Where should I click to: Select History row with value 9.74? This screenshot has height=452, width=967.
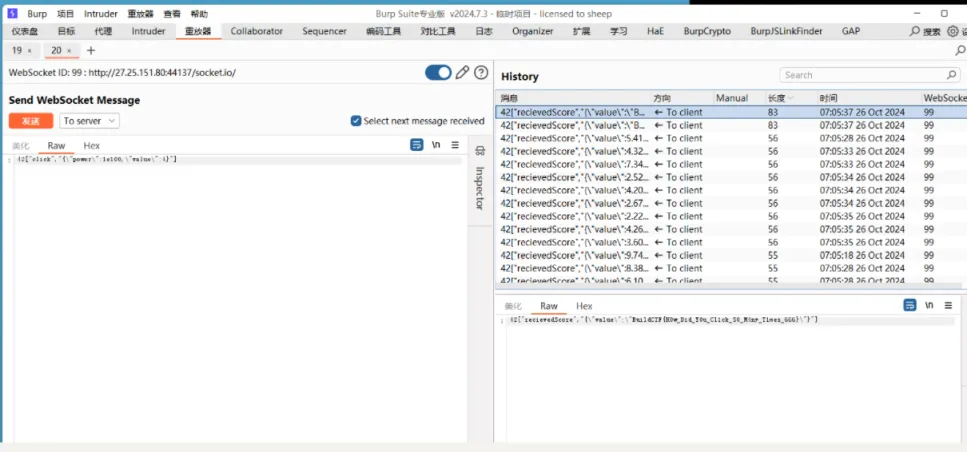[731, 255]
